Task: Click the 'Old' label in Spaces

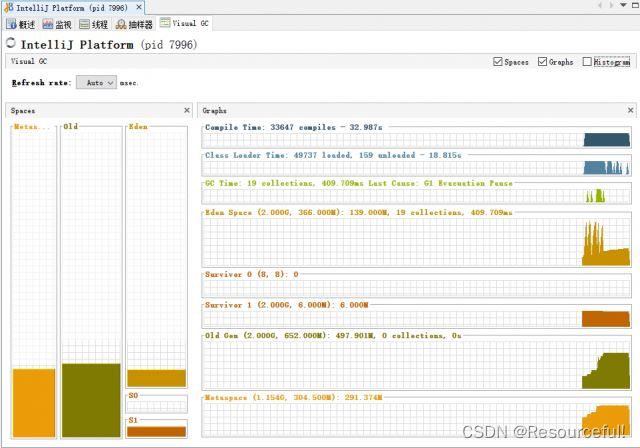Action: point(71,126)
